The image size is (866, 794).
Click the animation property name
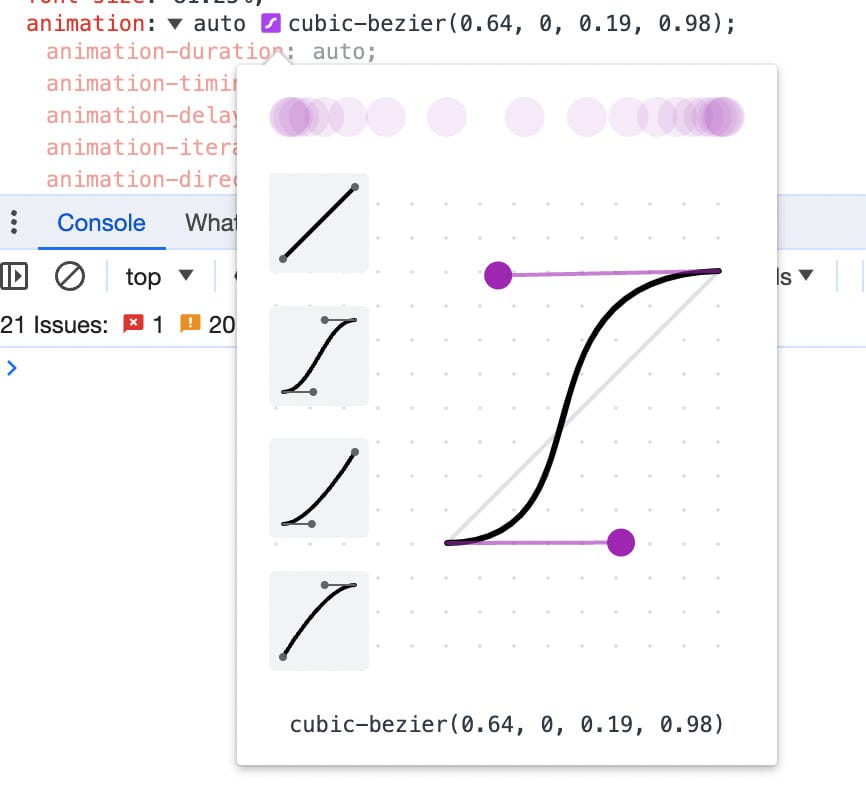tap(86, 24)
